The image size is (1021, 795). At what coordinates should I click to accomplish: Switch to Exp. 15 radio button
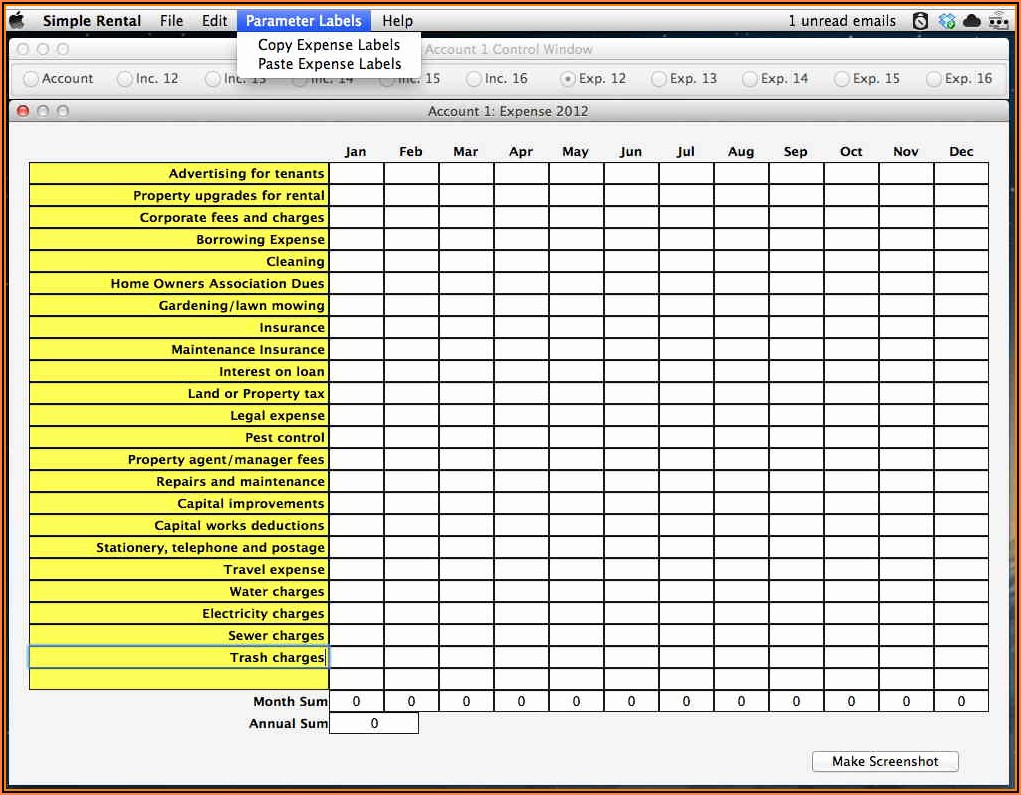[842, 79]
